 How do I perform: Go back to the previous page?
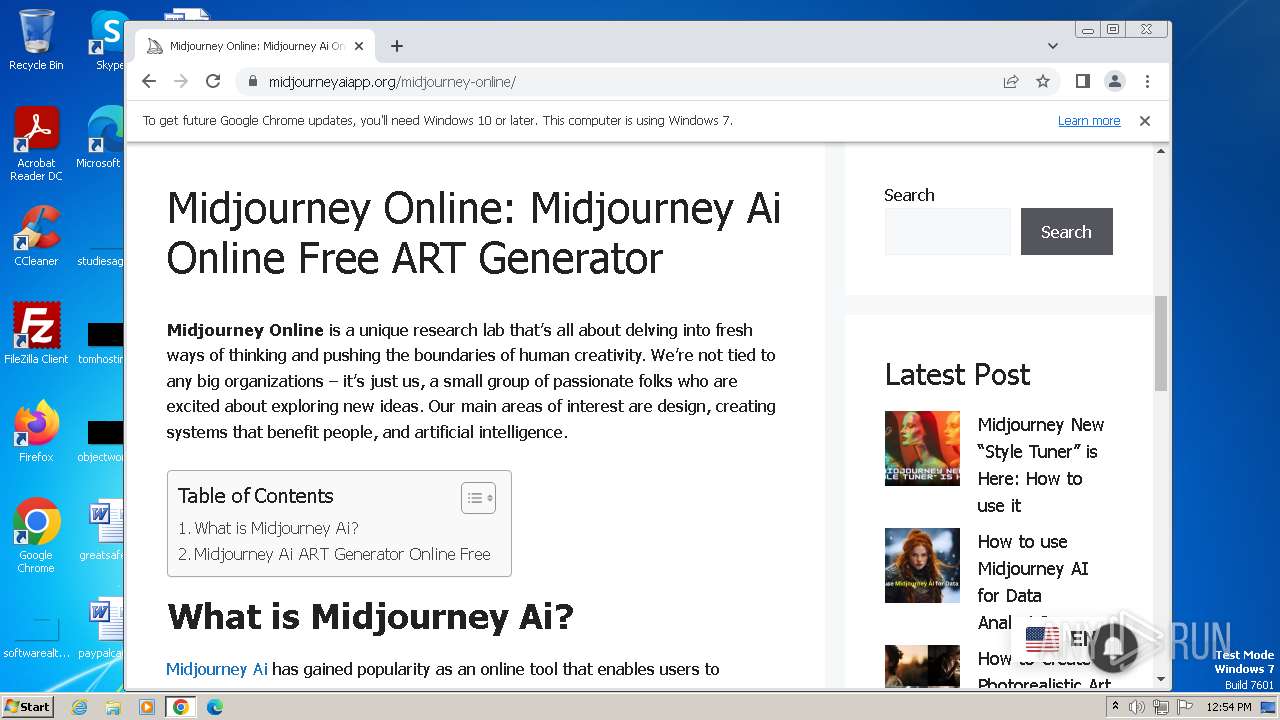[149, 82]
